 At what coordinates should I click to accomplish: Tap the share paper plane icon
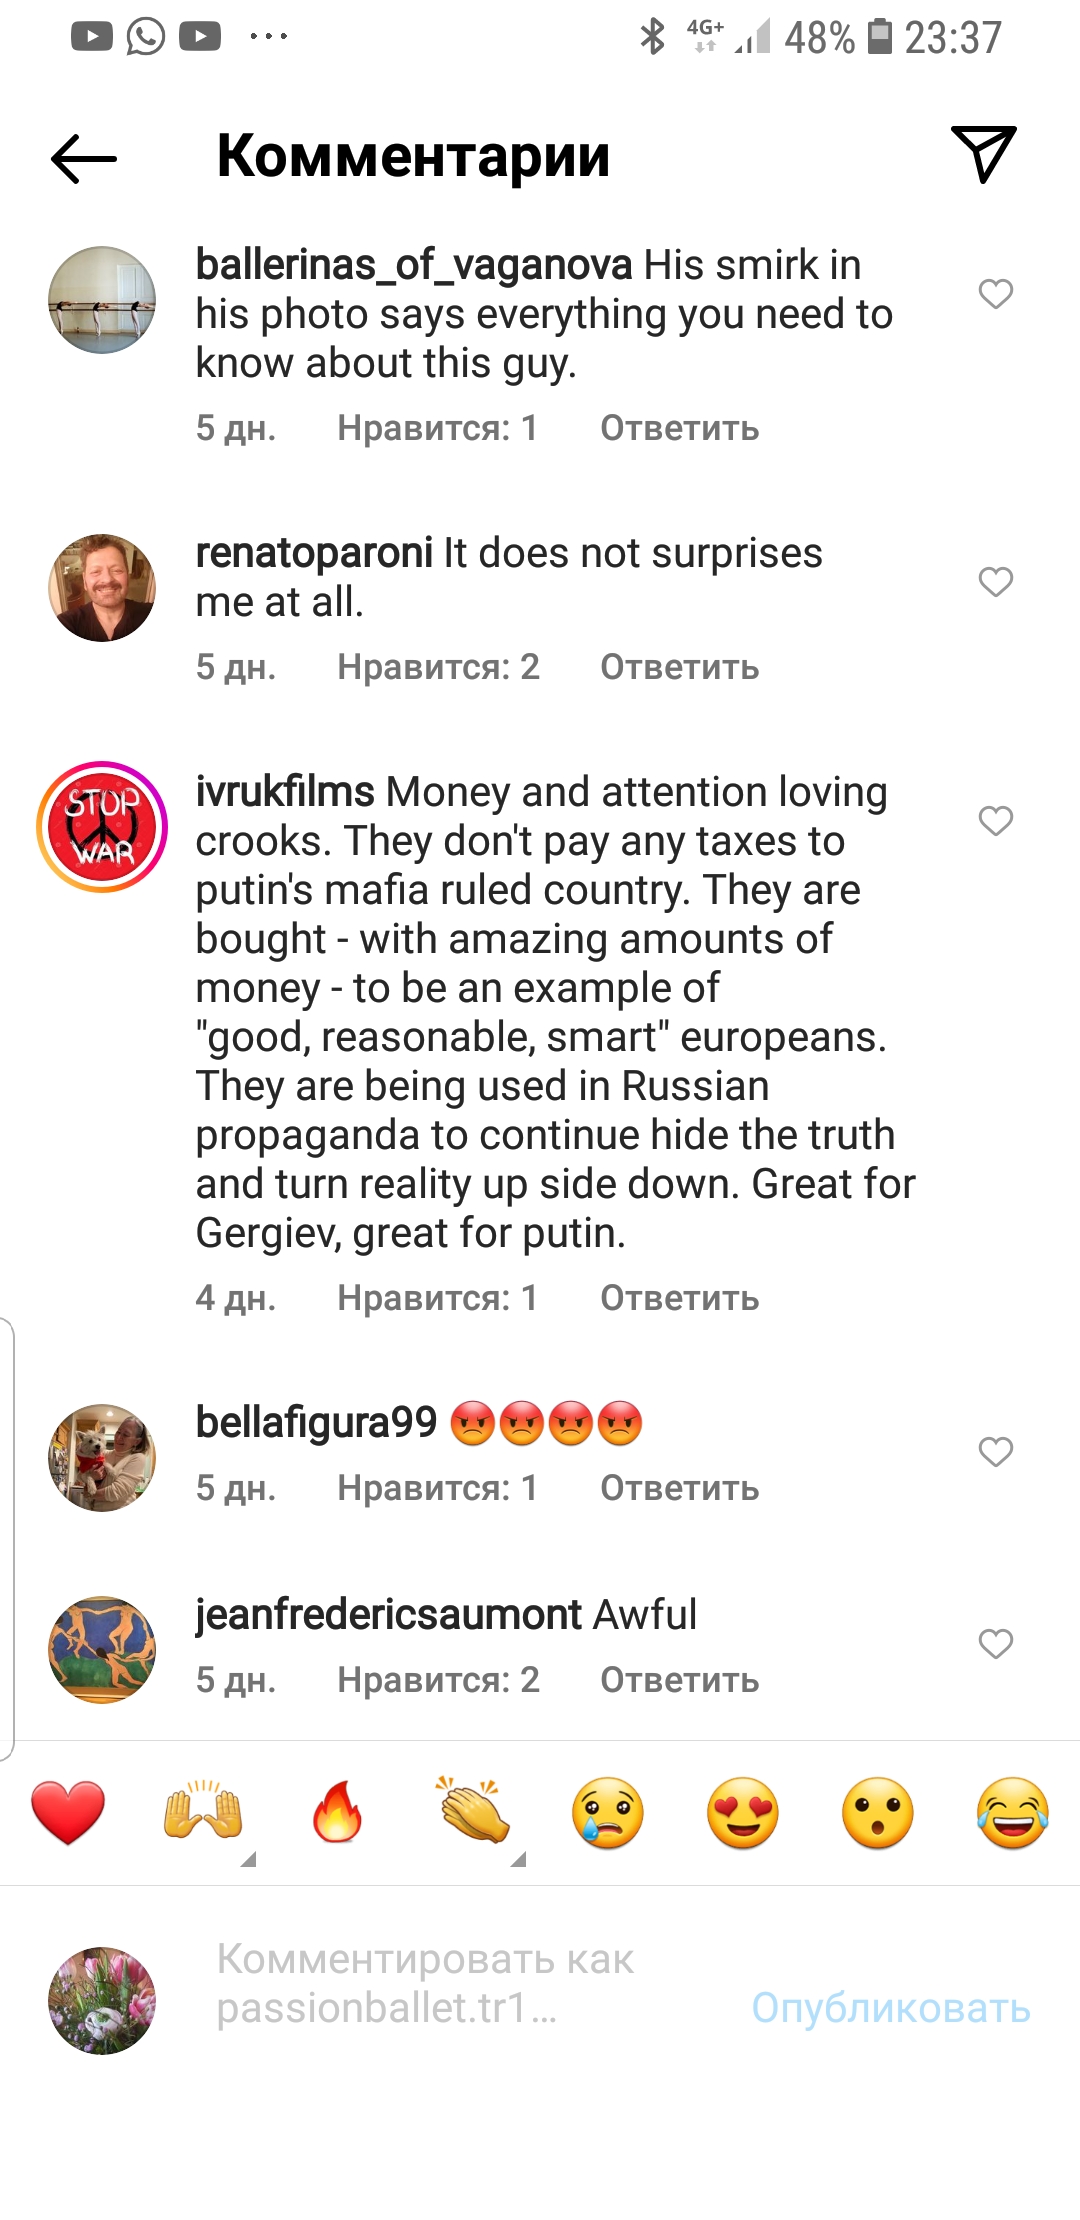point(983,154)
